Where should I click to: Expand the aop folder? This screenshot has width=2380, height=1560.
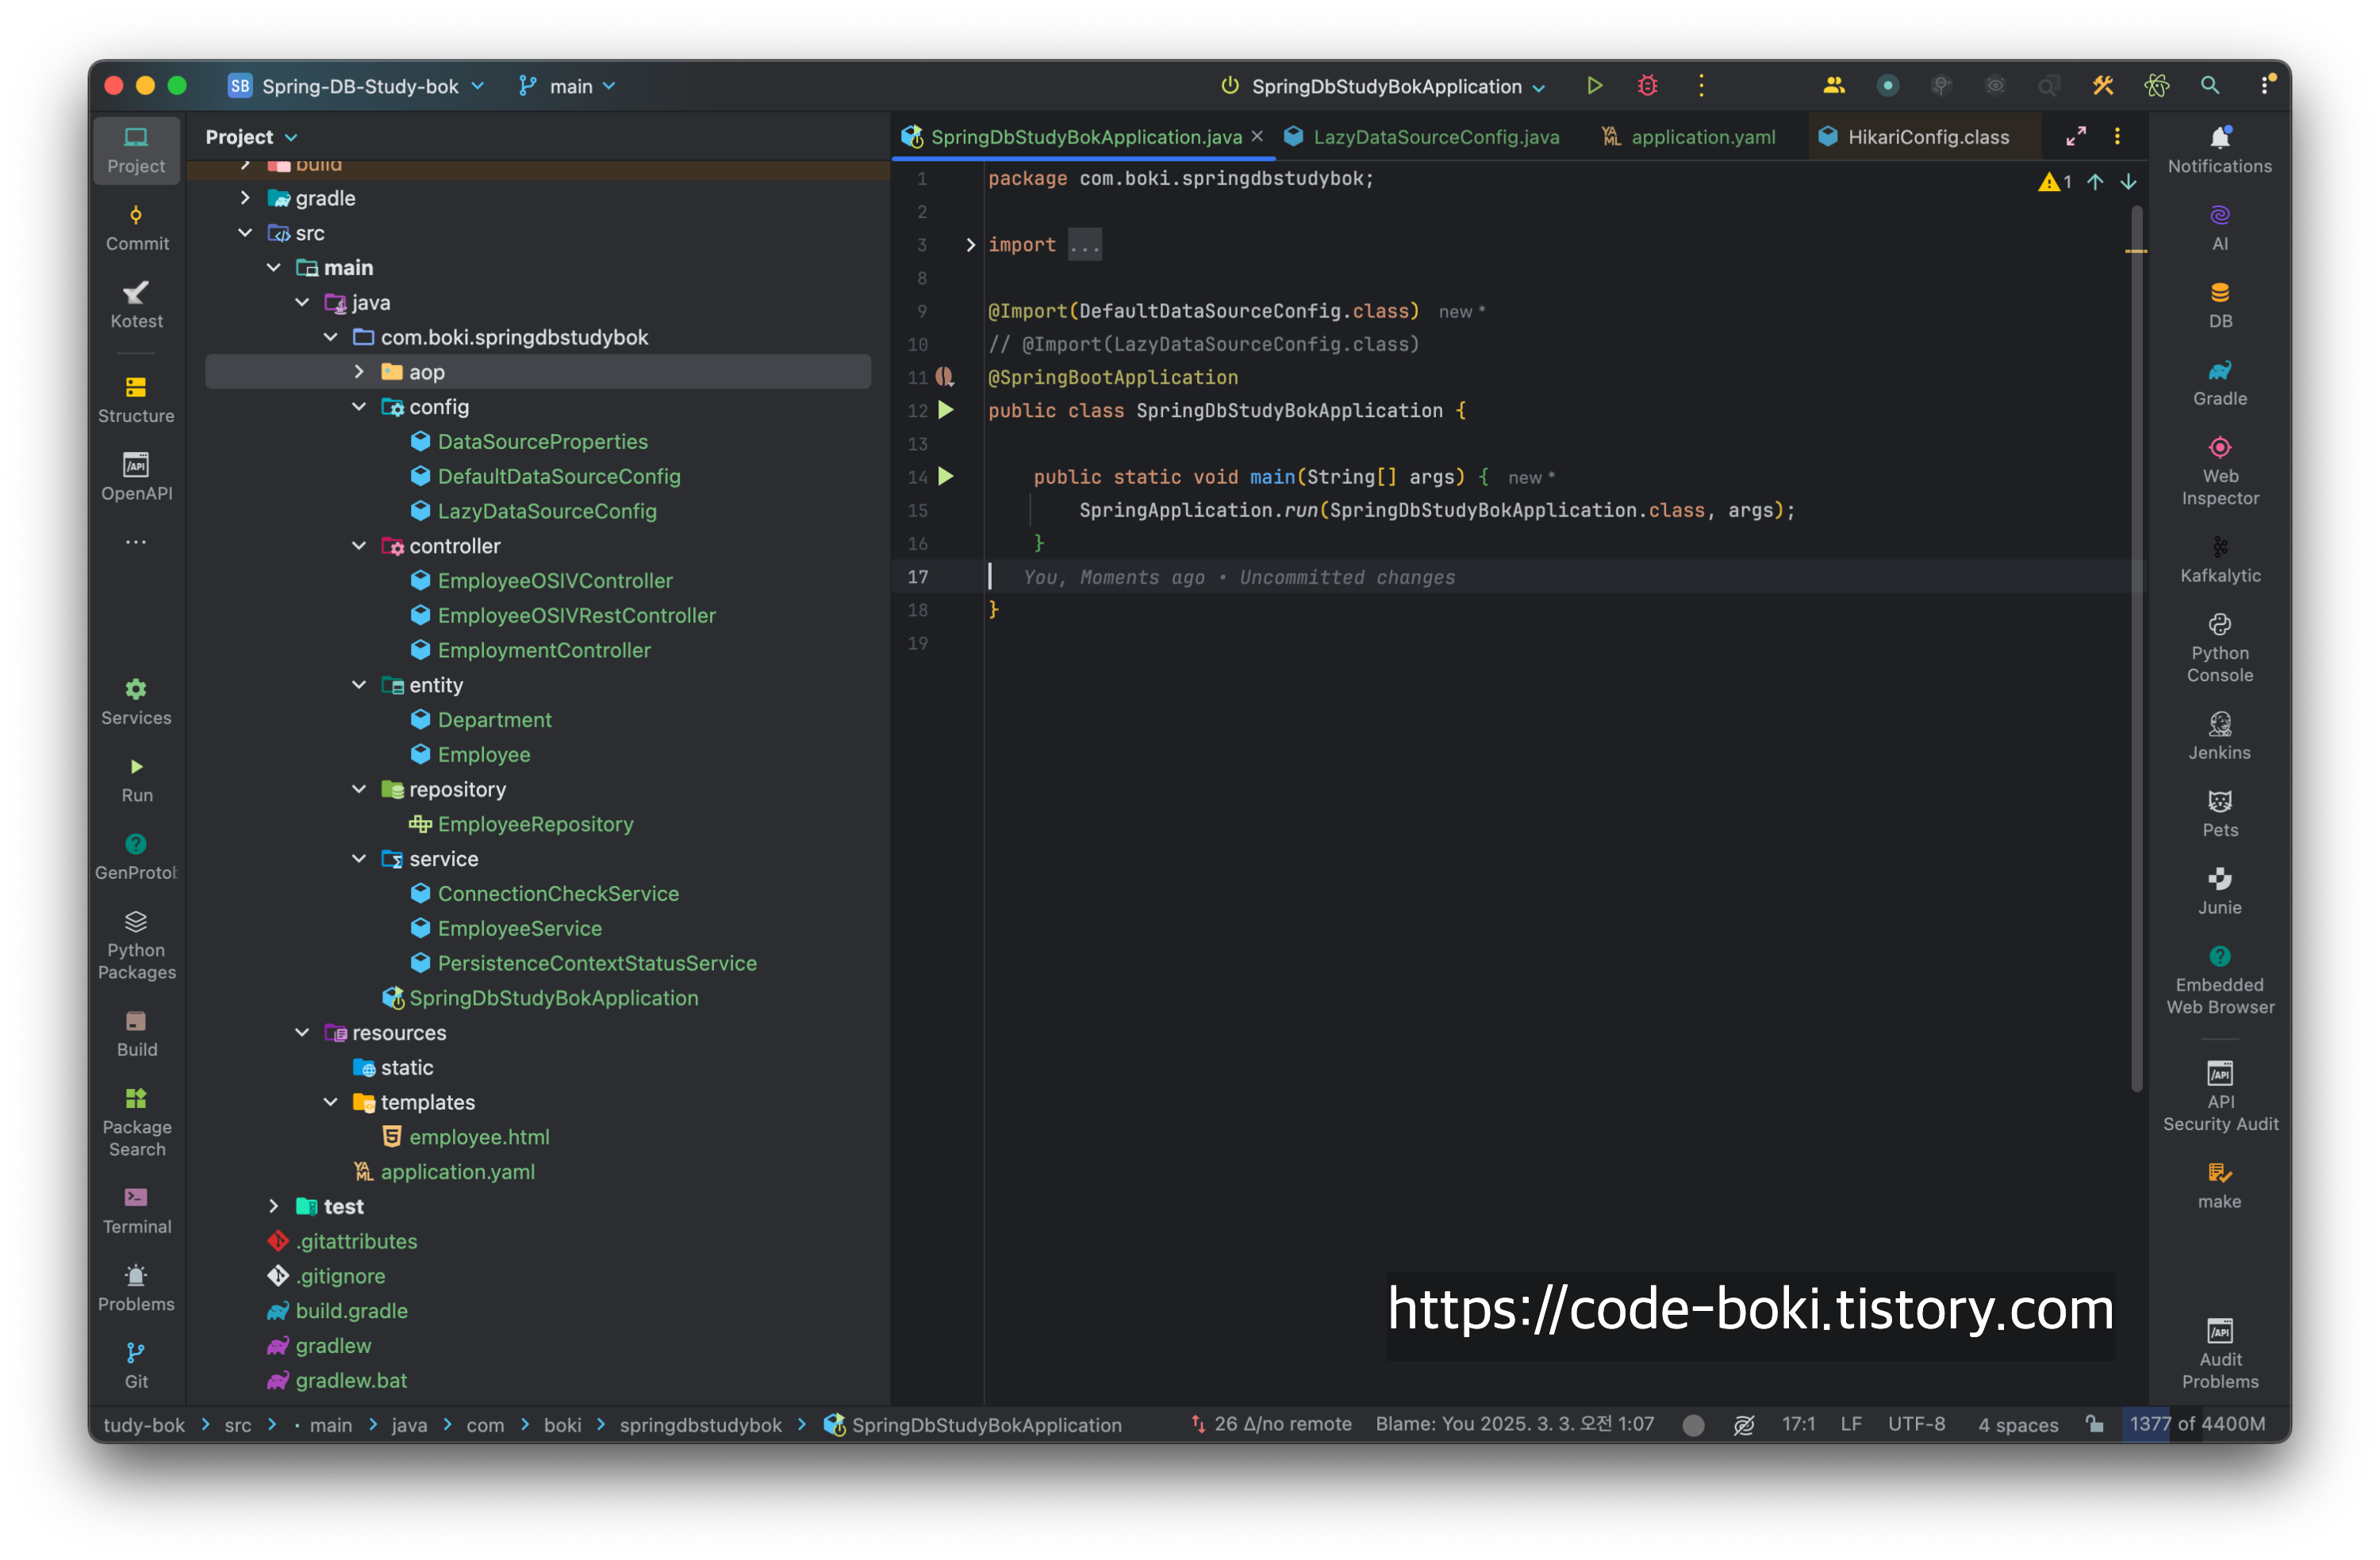click(359, 372)
